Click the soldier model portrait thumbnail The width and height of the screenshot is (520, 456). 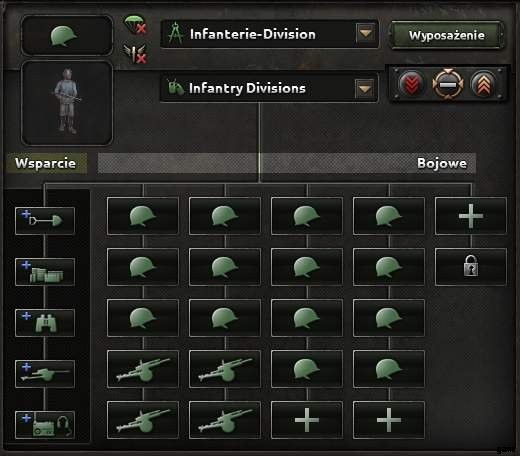[x=67, y=103]
